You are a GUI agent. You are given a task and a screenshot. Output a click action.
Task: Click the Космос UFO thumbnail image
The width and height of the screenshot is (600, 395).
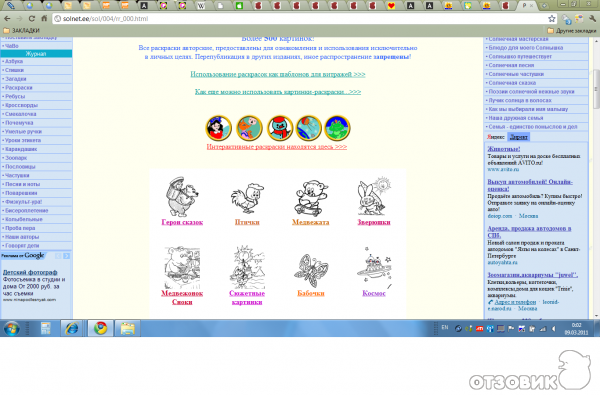374,267
